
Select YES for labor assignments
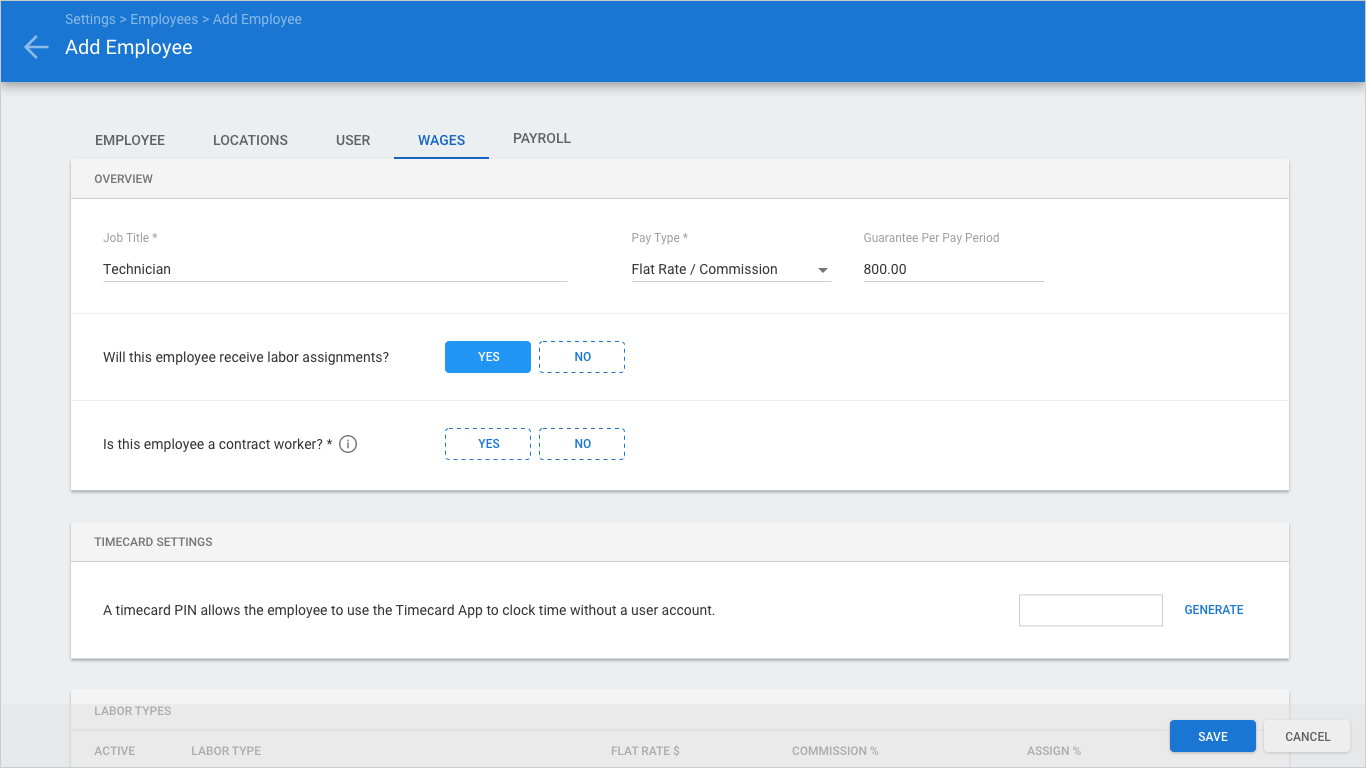click(488, 357)
